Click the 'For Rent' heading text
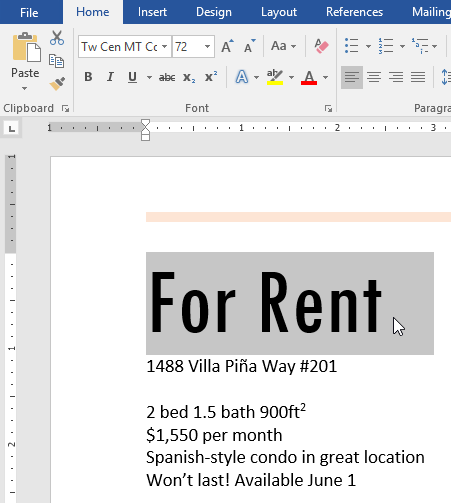Image resolution: width=451 pixels, height=503 pixels. coord(266,303)
